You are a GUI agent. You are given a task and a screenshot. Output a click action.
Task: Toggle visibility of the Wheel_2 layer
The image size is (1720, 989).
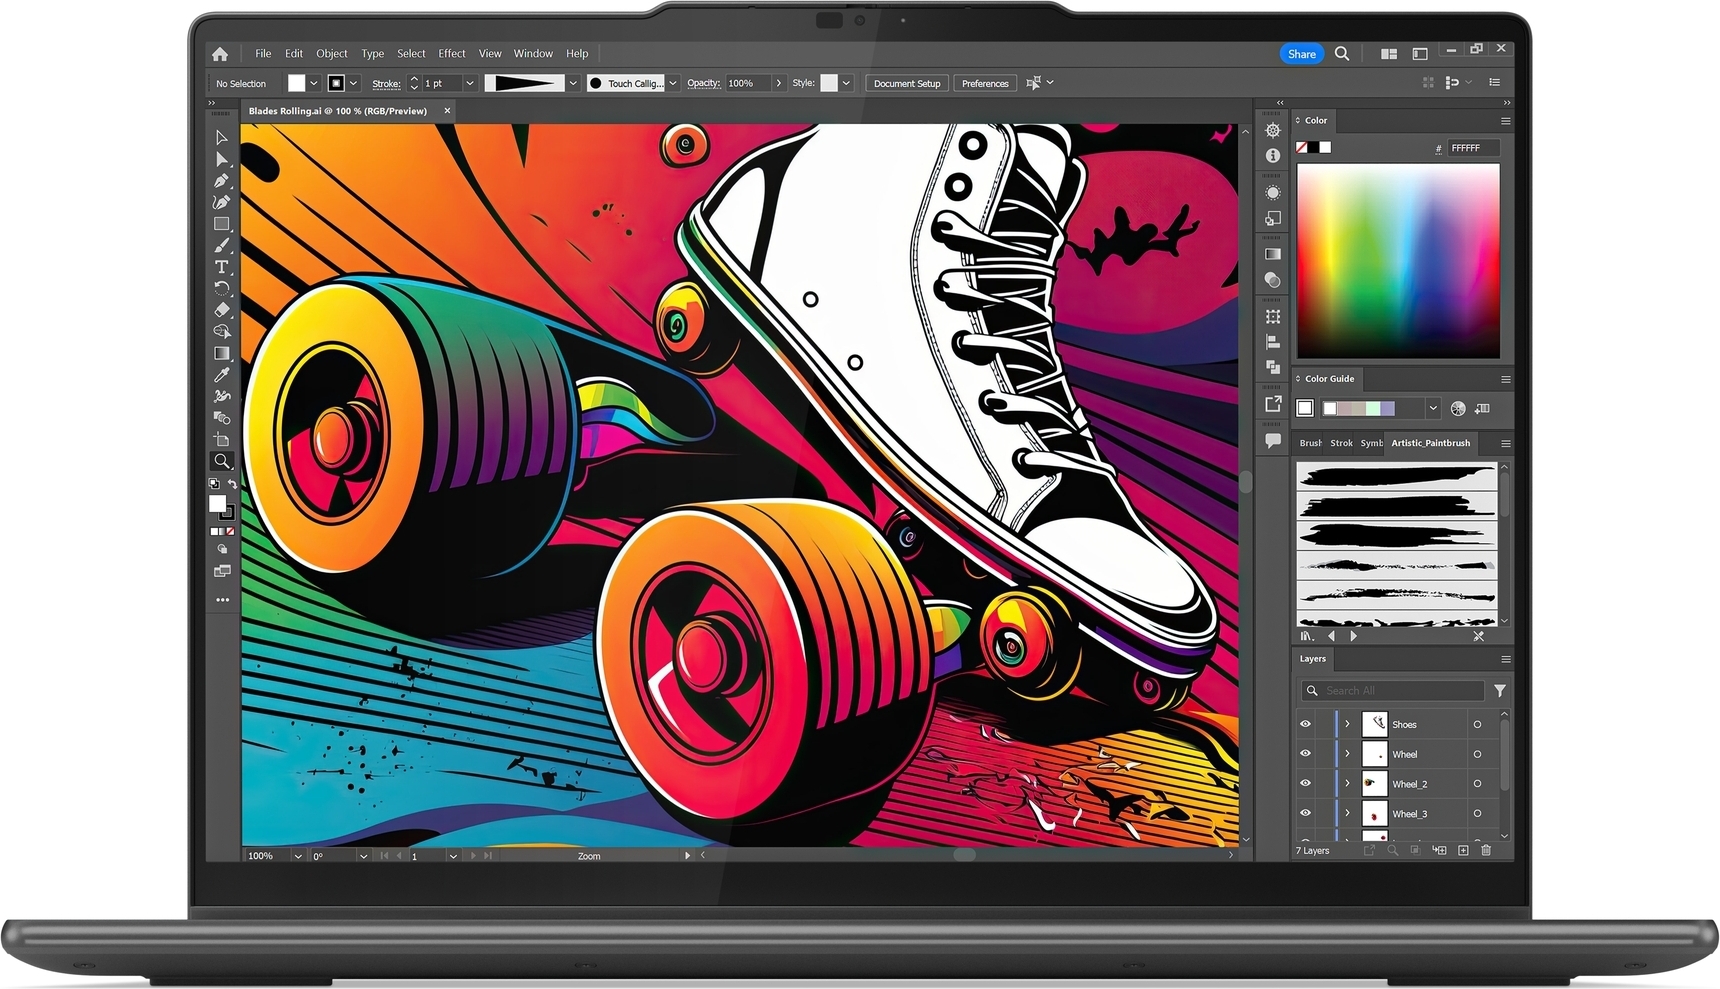pyautogui.click(x=1305, y=783)
